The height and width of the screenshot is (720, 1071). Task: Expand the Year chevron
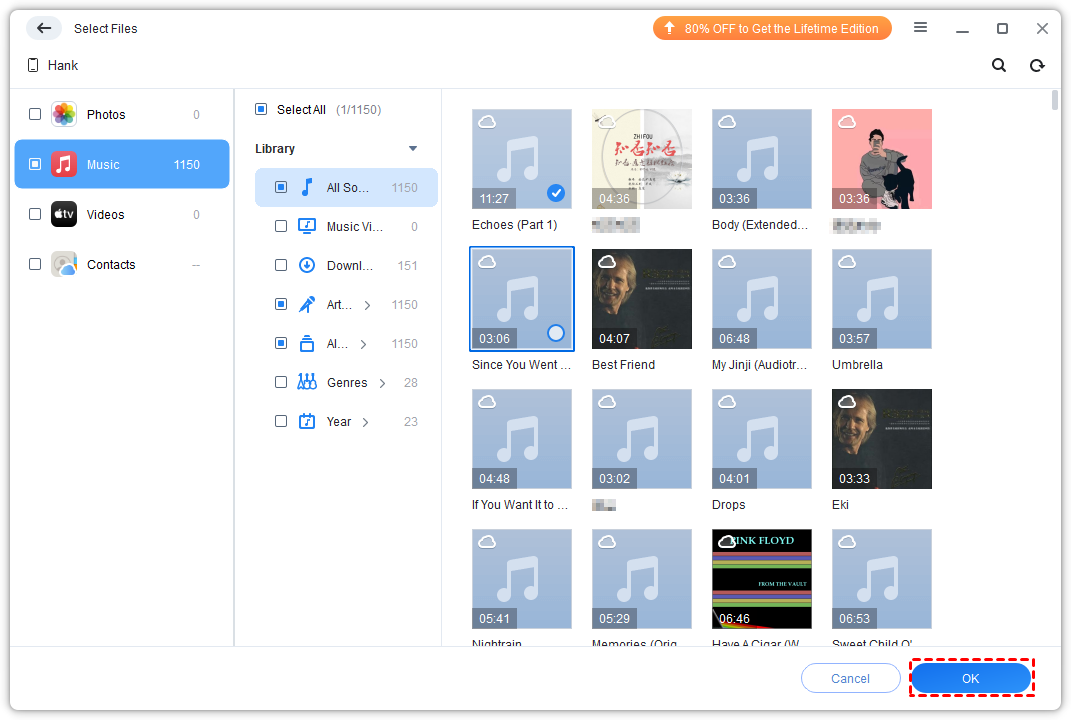point(365,422)
